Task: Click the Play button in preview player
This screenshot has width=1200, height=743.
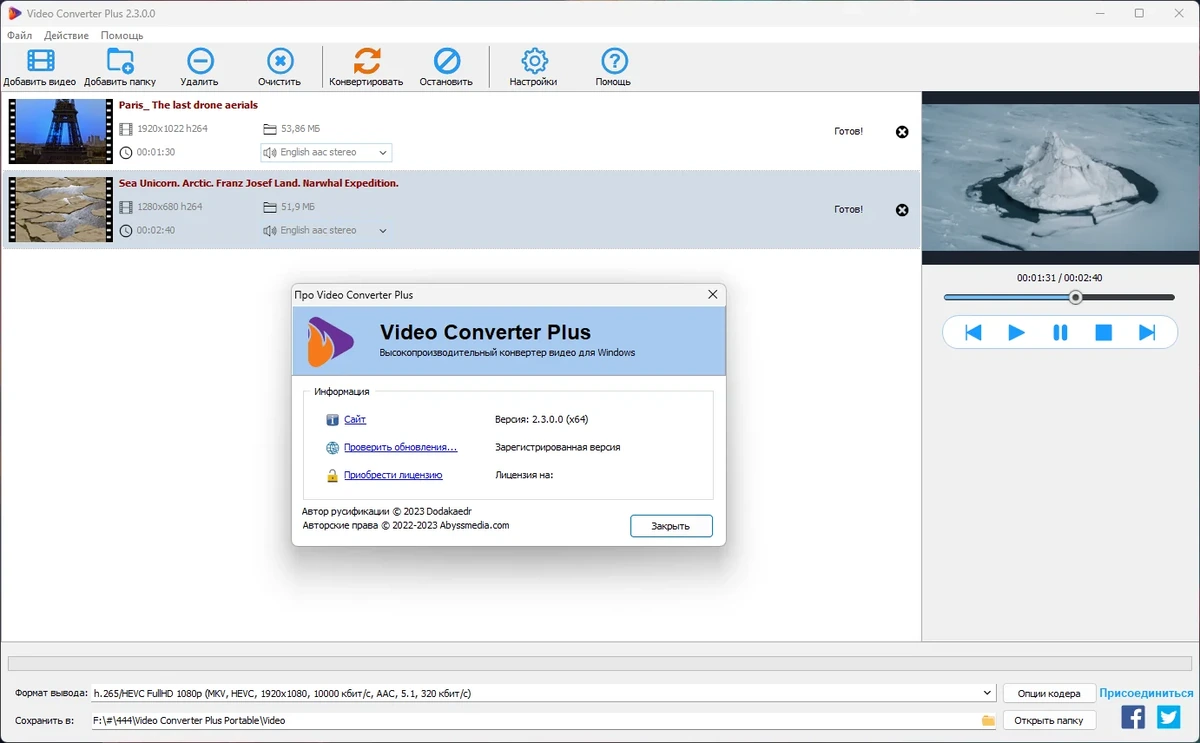Action: (1016, 333)
